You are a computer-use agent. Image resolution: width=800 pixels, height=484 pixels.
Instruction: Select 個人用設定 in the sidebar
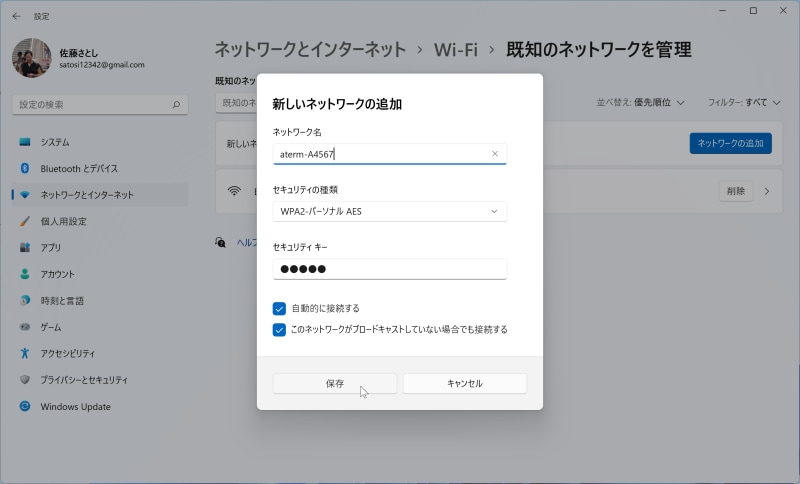tap(63, 221)
